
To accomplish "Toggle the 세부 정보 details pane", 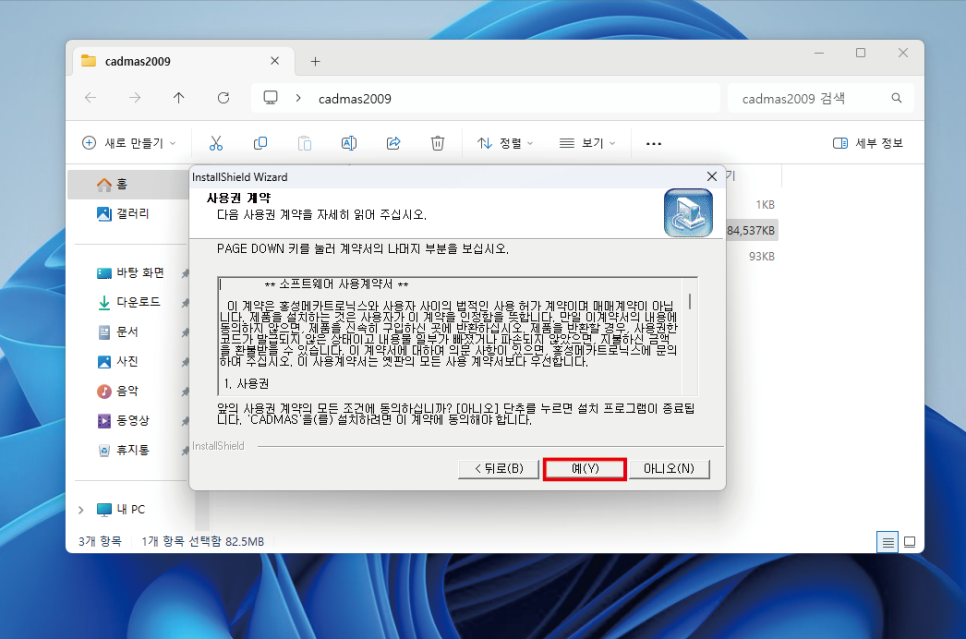I will 867,143.
